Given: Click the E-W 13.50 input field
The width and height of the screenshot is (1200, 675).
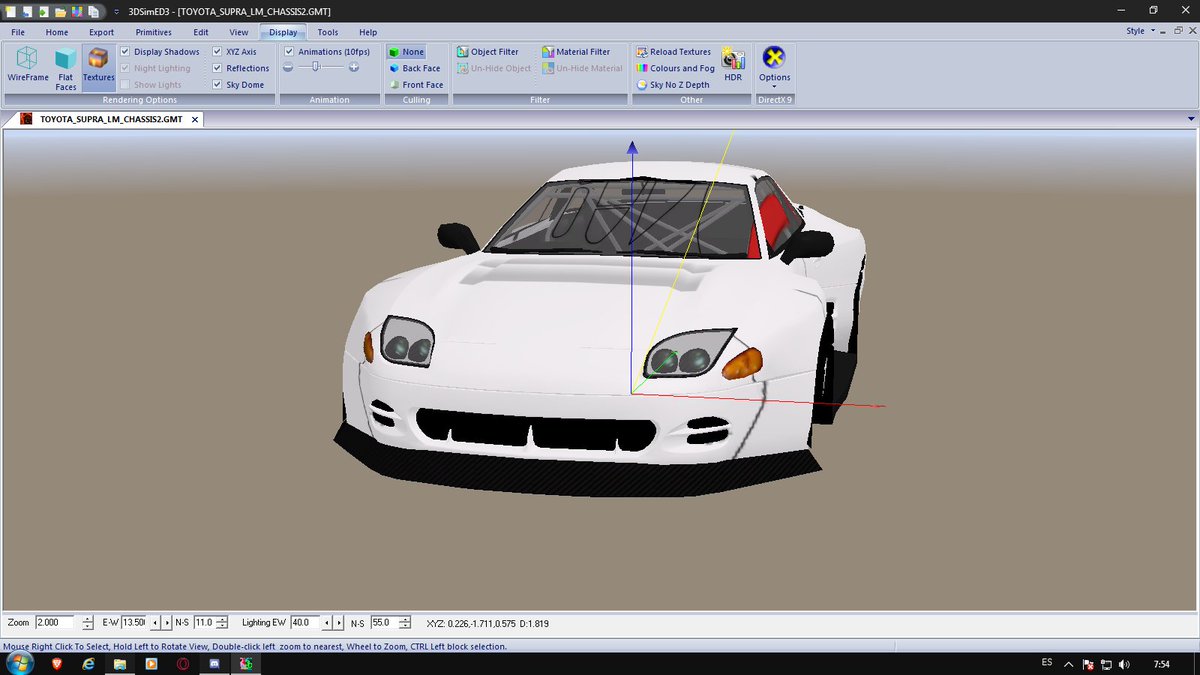Looking at the screenshot, I should tap(134, 623).
